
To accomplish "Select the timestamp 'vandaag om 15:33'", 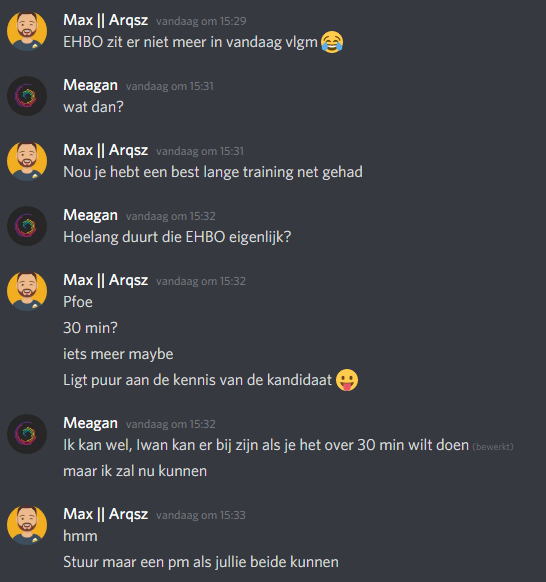I will tap(201, 515).
